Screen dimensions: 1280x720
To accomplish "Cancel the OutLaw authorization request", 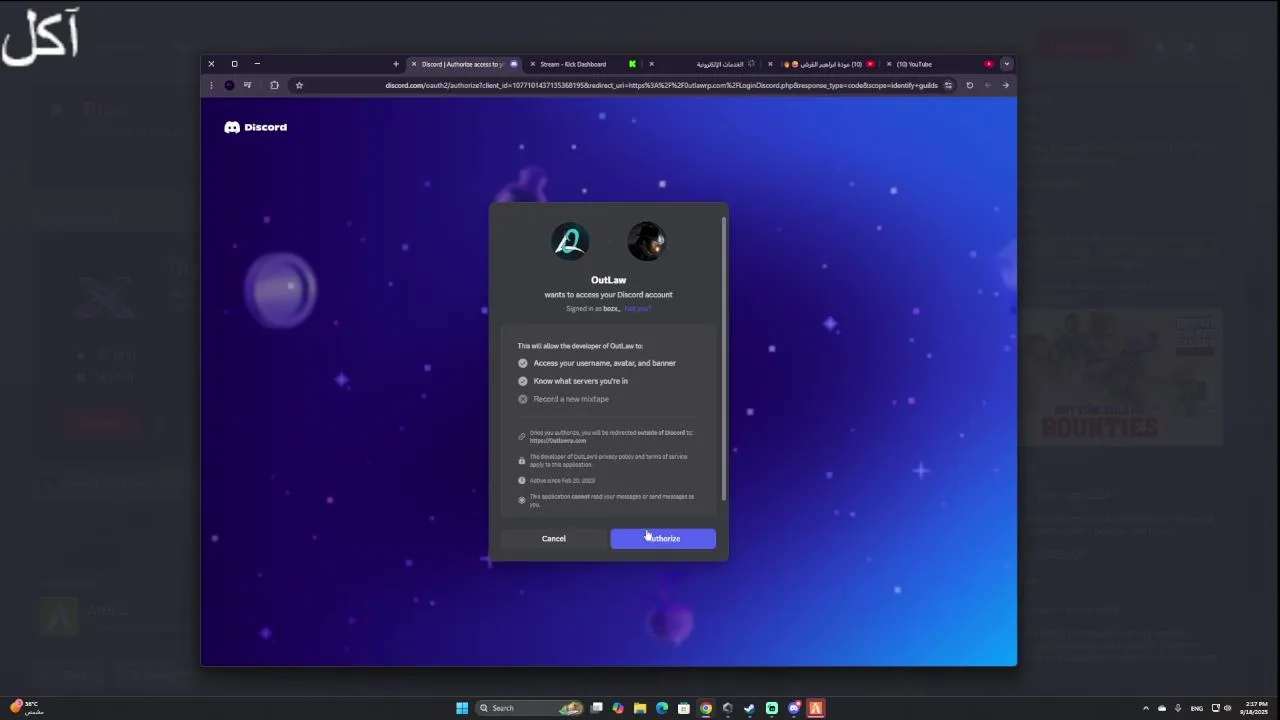I will coord(554,538).
